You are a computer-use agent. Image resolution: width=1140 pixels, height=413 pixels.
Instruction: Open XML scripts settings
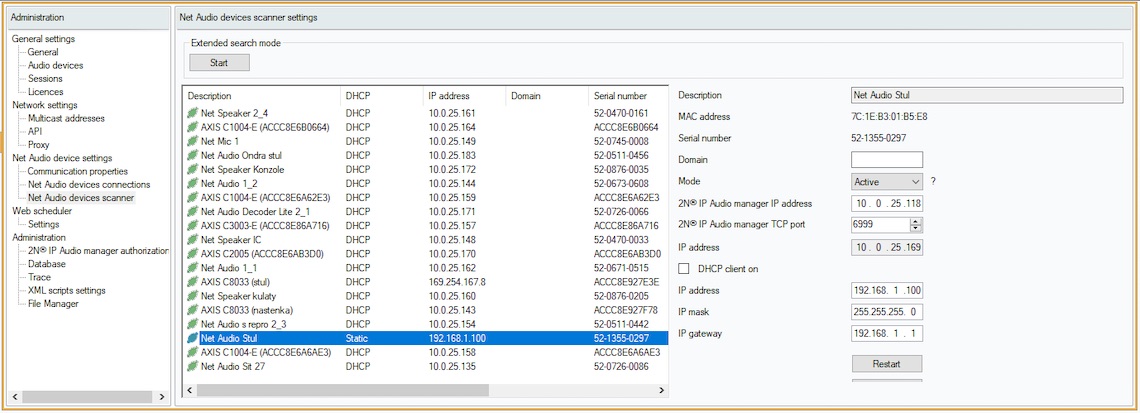click(67, 291)
